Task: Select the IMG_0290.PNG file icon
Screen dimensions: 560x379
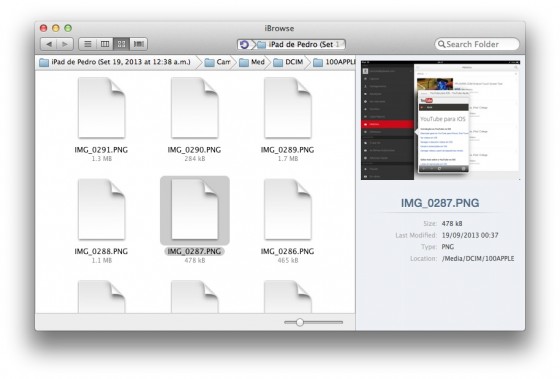Action: click(x=195, y=108)
